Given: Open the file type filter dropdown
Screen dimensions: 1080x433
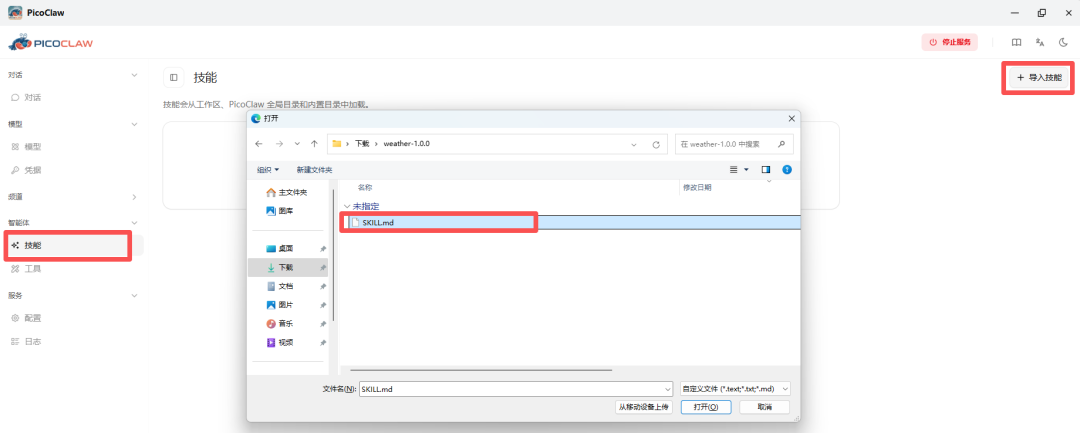Looking at the screenshot, I should 735,389.
